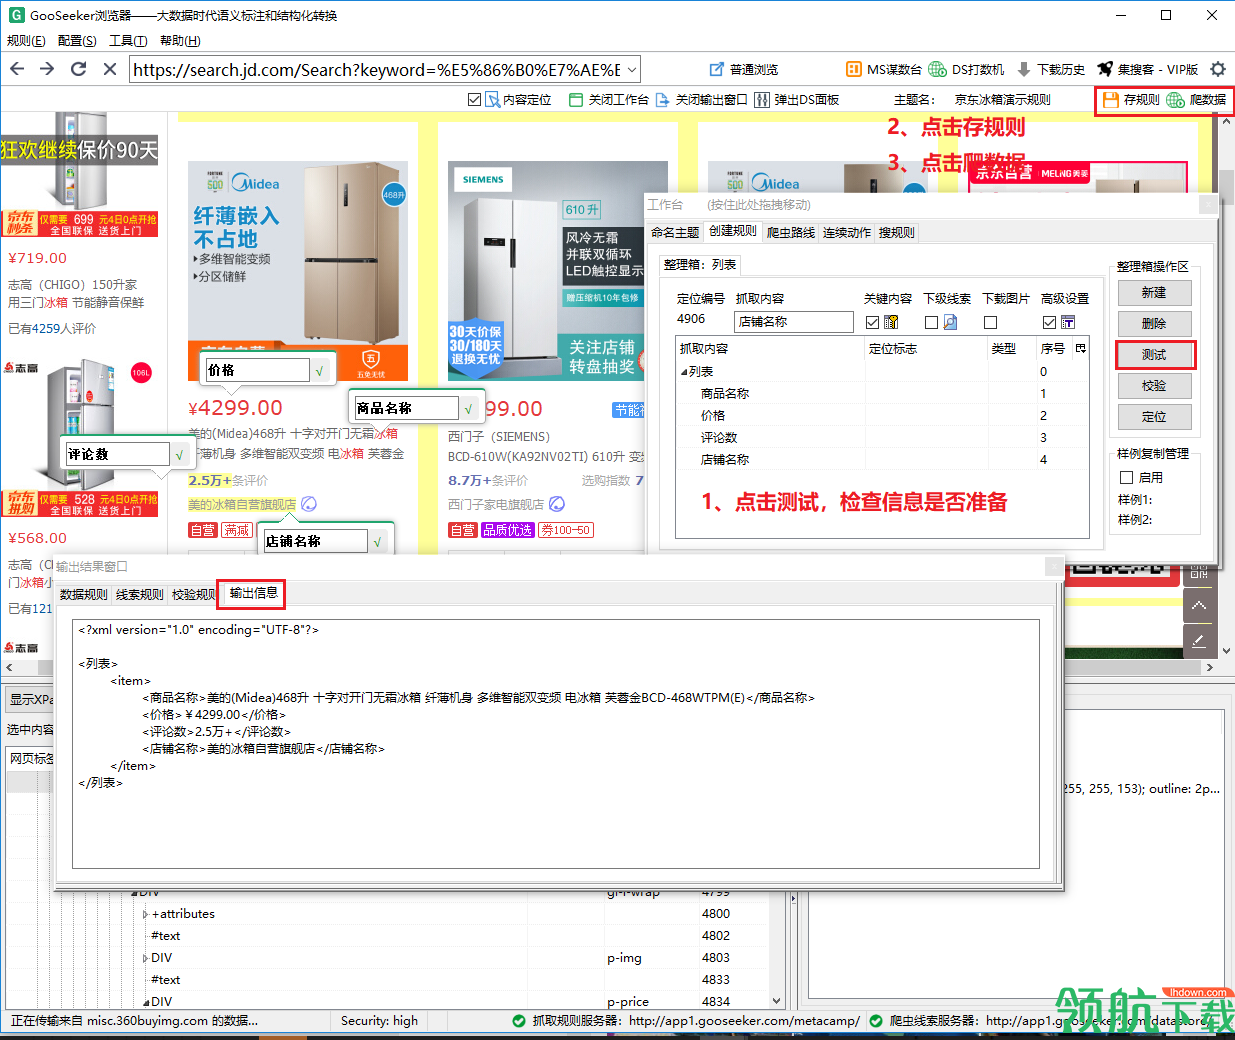Confirm the 店铺名称 label check mark
The width and height of the screenshot is (1235, 1040).
coord(377,542)
